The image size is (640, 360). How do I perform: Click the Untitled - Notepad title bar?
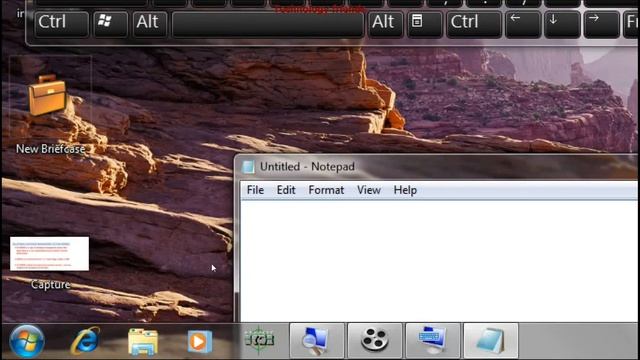[437, 167]
